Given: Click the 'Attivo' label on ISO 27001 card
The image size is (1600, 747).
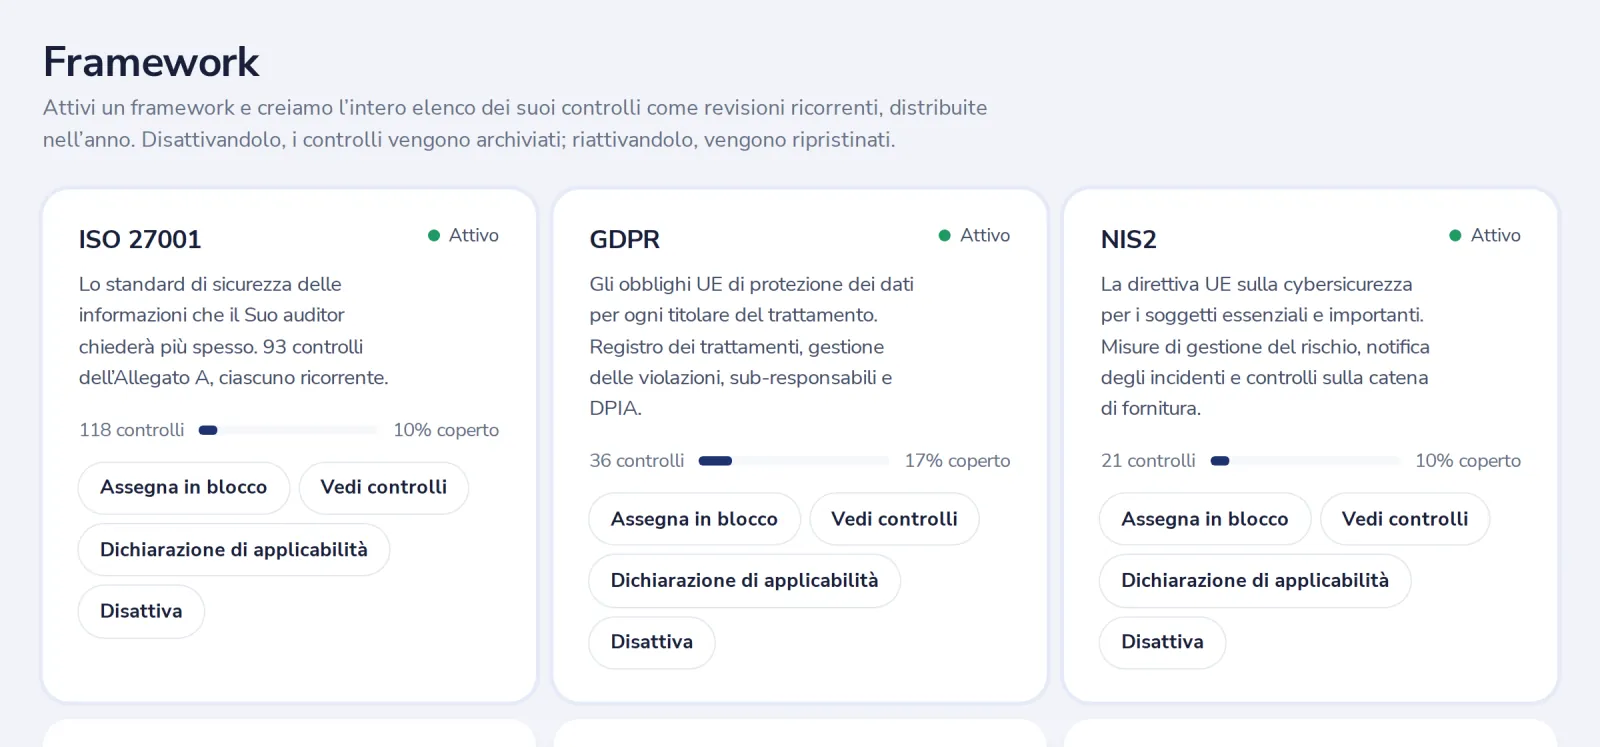Looking at the screenshot, I should (474, 236).
